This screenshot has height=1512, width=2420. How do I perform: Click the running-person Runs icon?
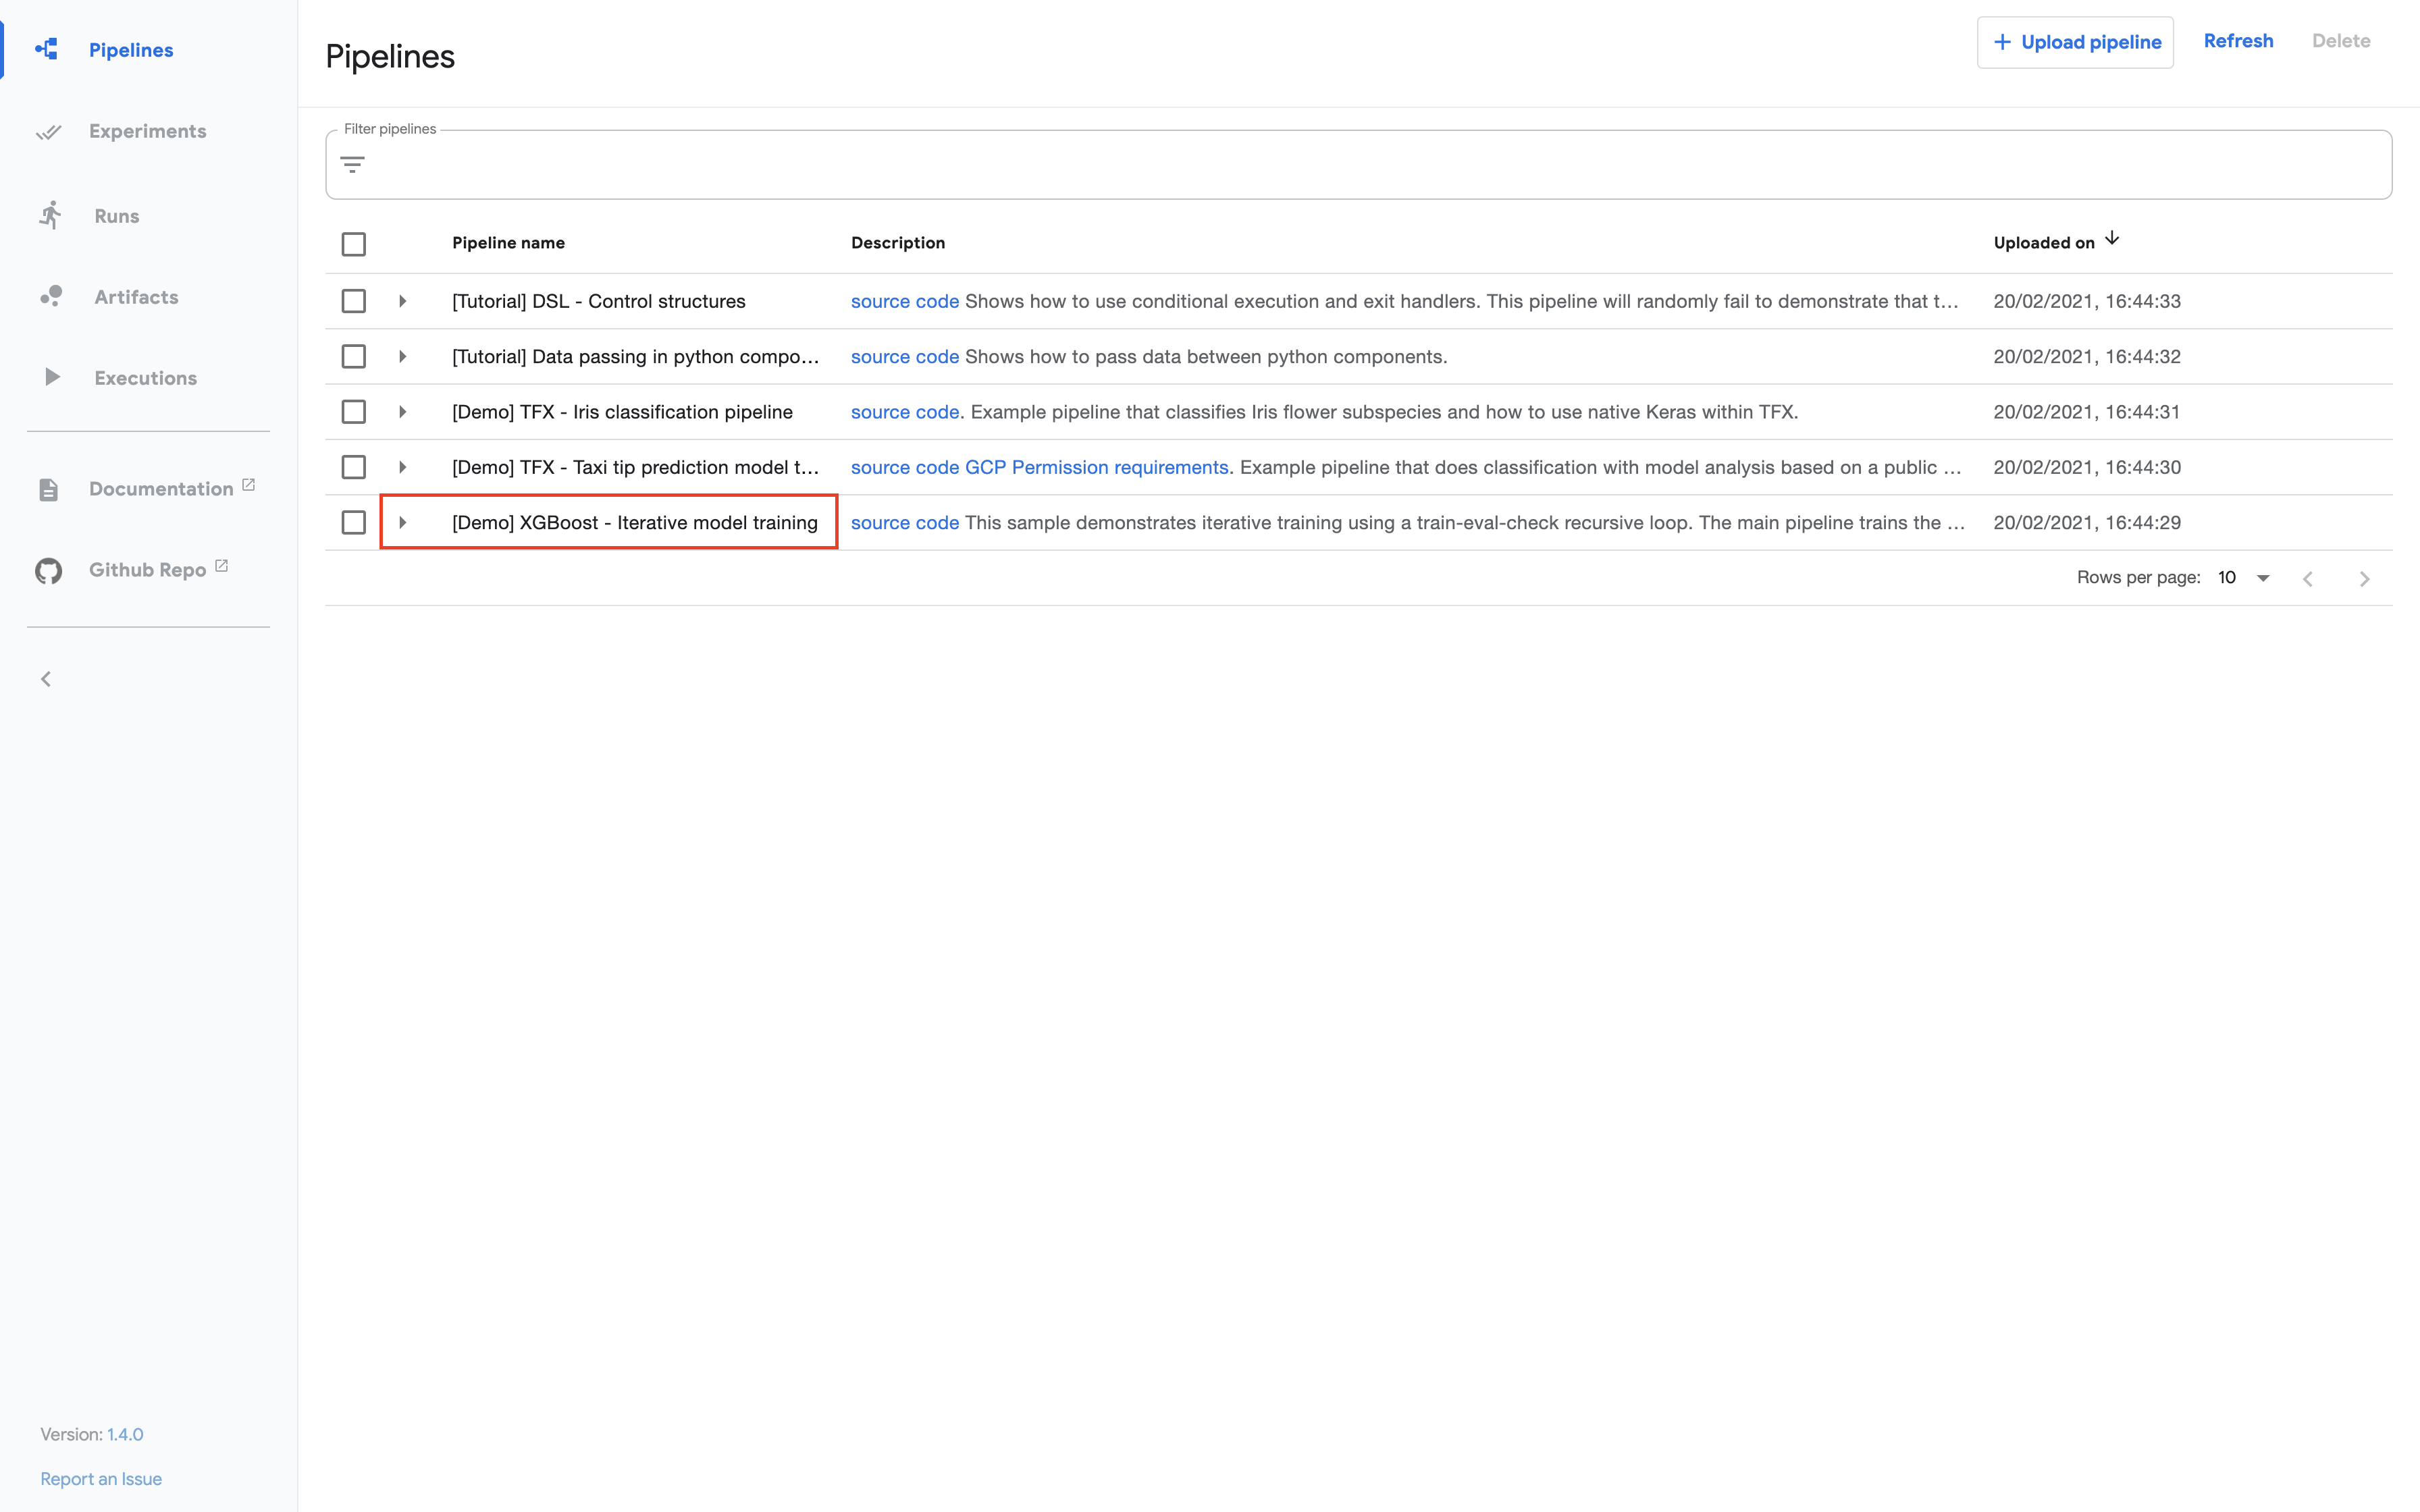click(x=50, y=215)
